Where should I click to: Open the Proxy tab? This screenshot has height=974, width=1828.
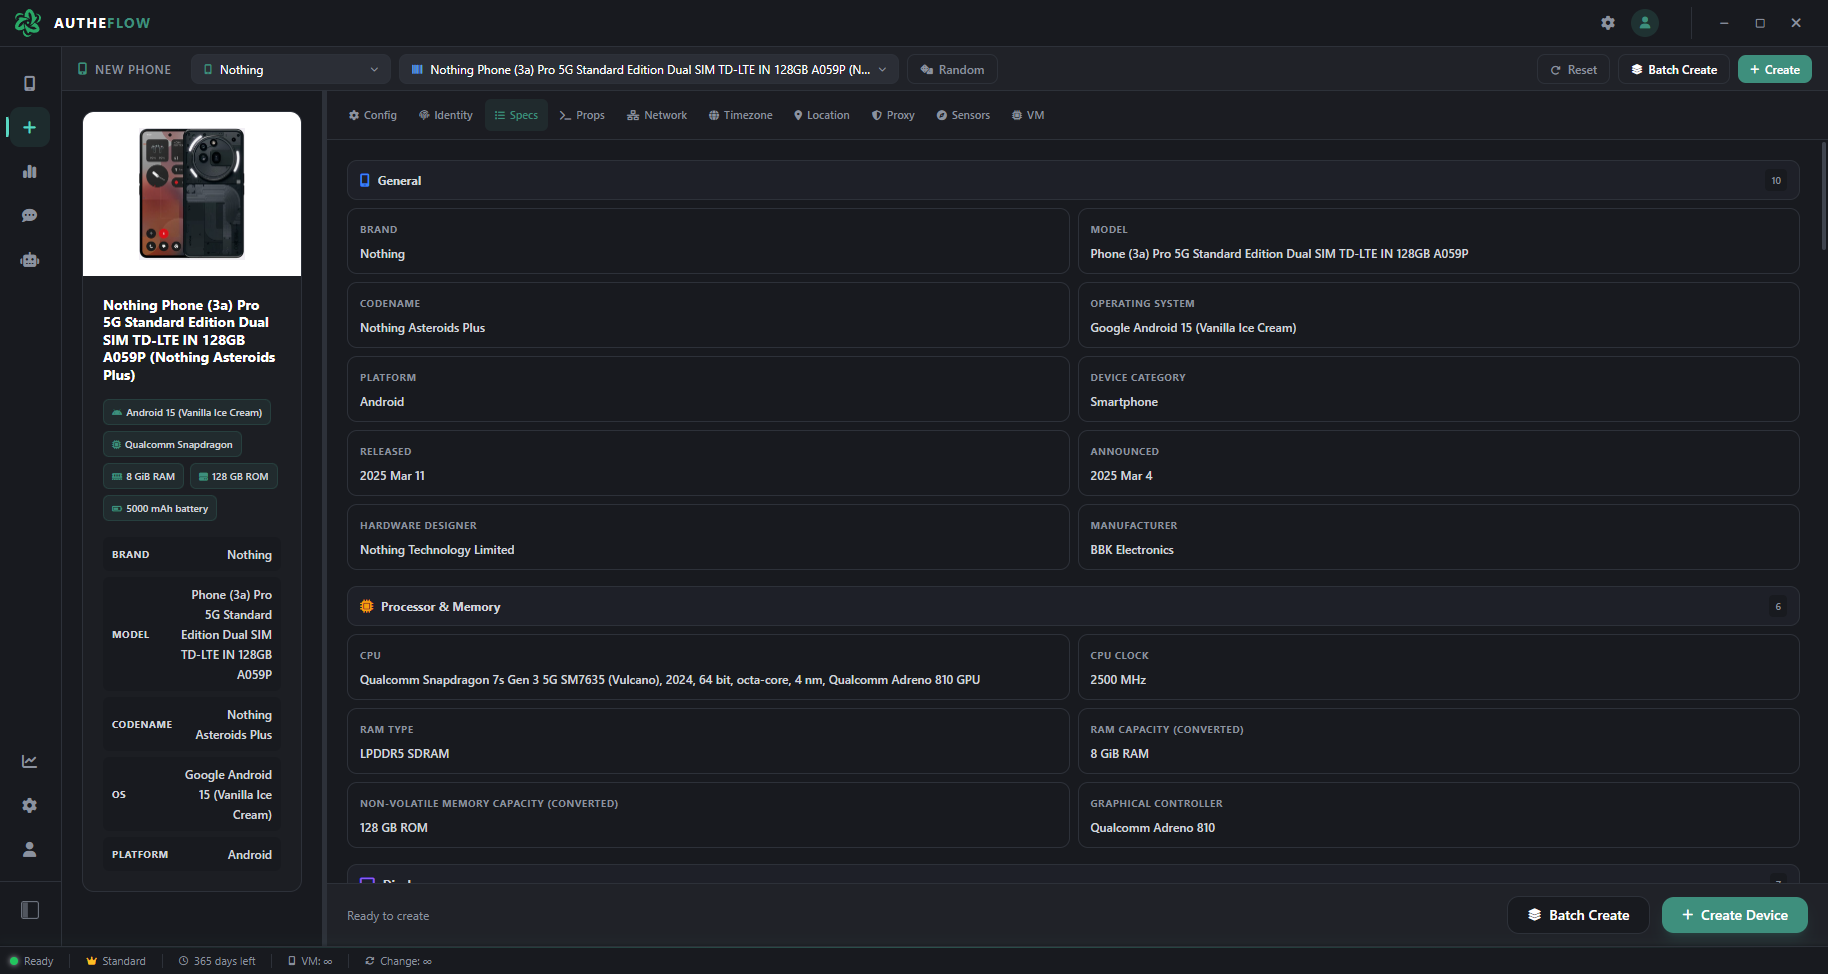893,115
